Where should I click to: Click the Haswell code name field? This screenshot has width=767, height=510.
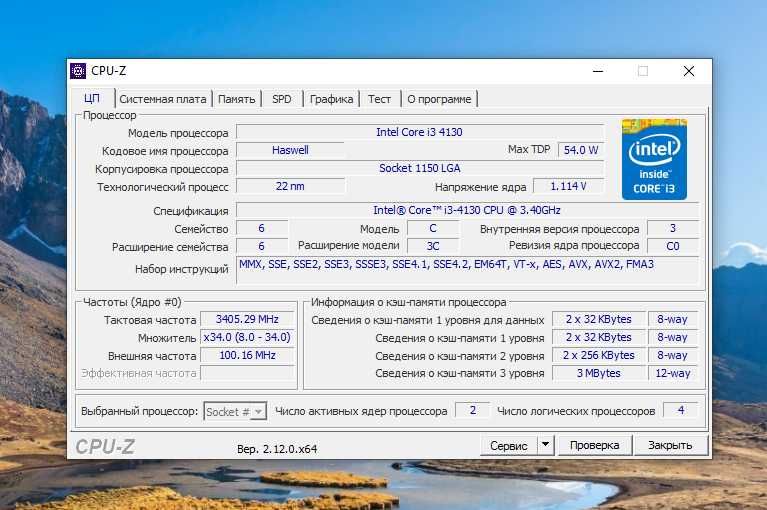[x=290, y=150]
